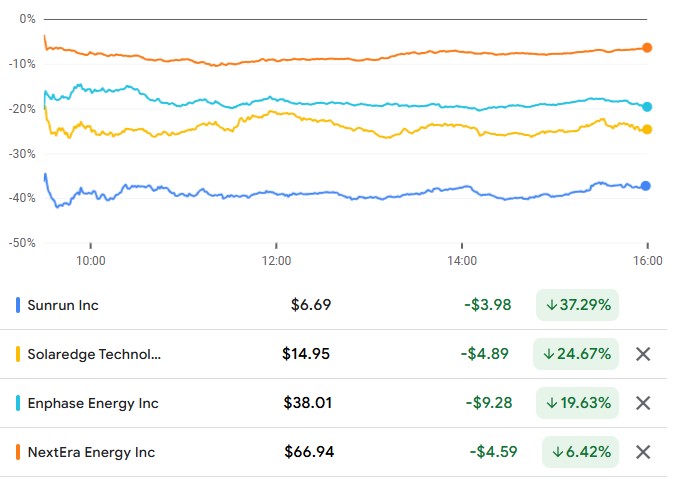676x487 pixels.
Task: Select the blue Sunrun endpoint dot on chart
Action: point(645,186)
